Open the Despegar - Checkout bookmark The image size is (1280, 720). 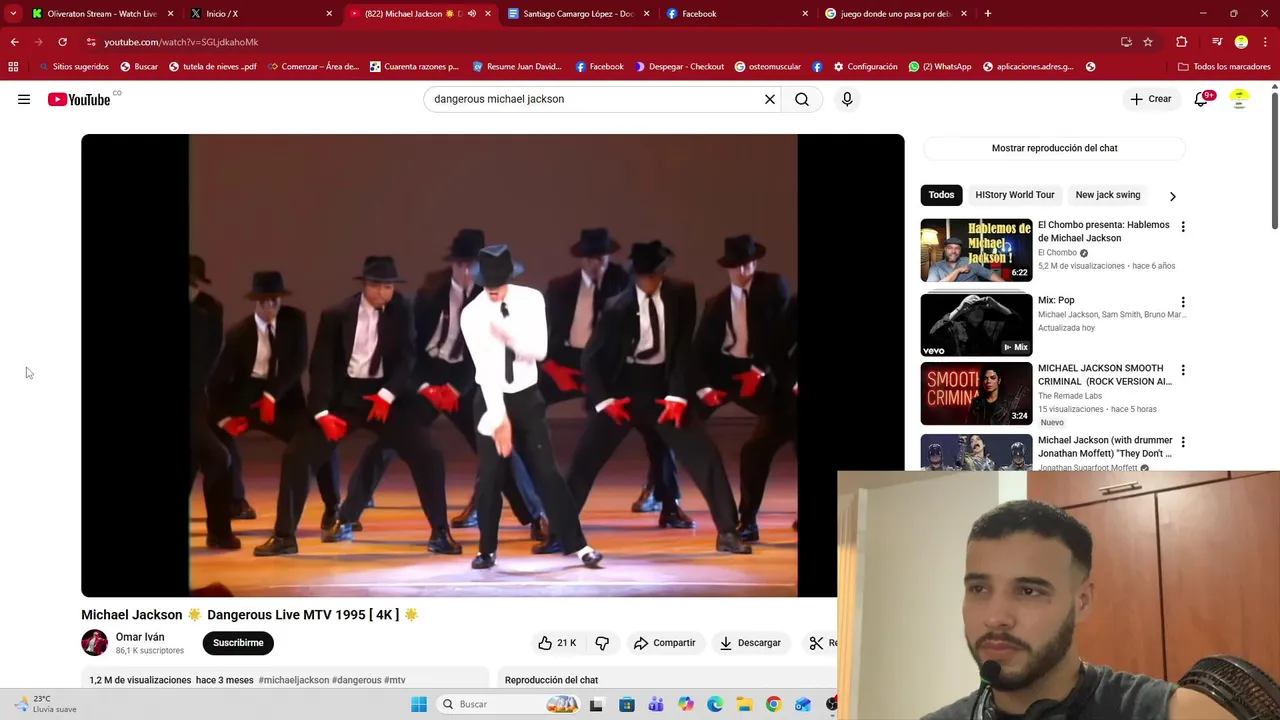[x=679, y=67]
